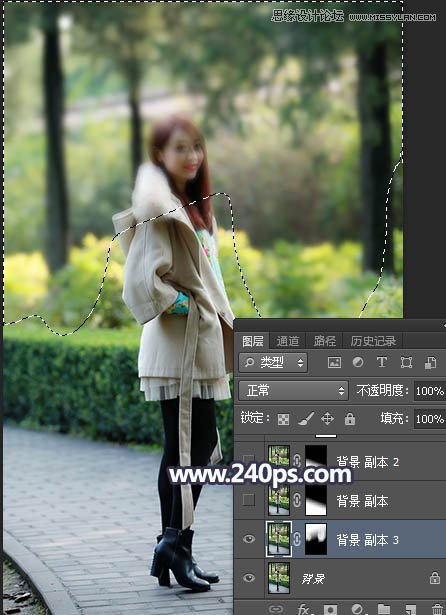The width and height of the screenshot is (446, 615).
Task: Click mask link chain on 背景 副本 2
Action: point(297,461)
